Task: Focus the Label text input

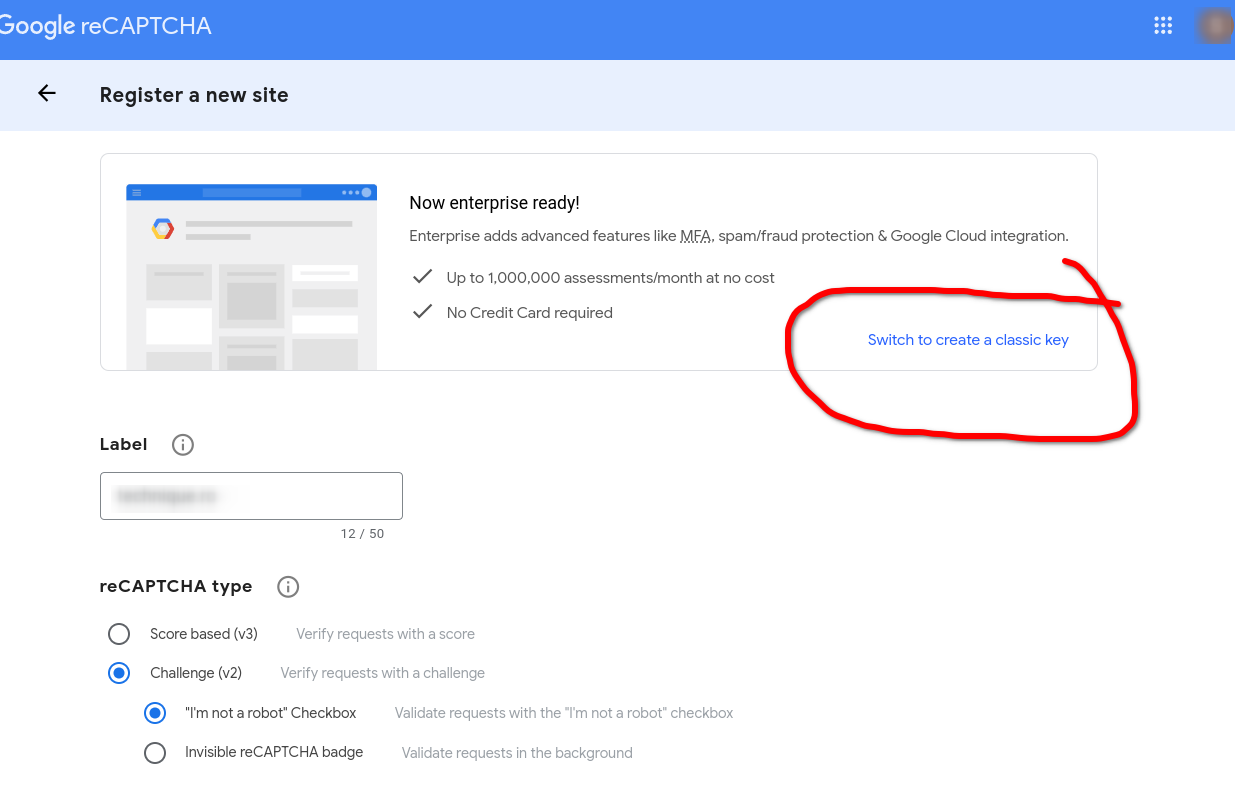Action: (251, 496)
